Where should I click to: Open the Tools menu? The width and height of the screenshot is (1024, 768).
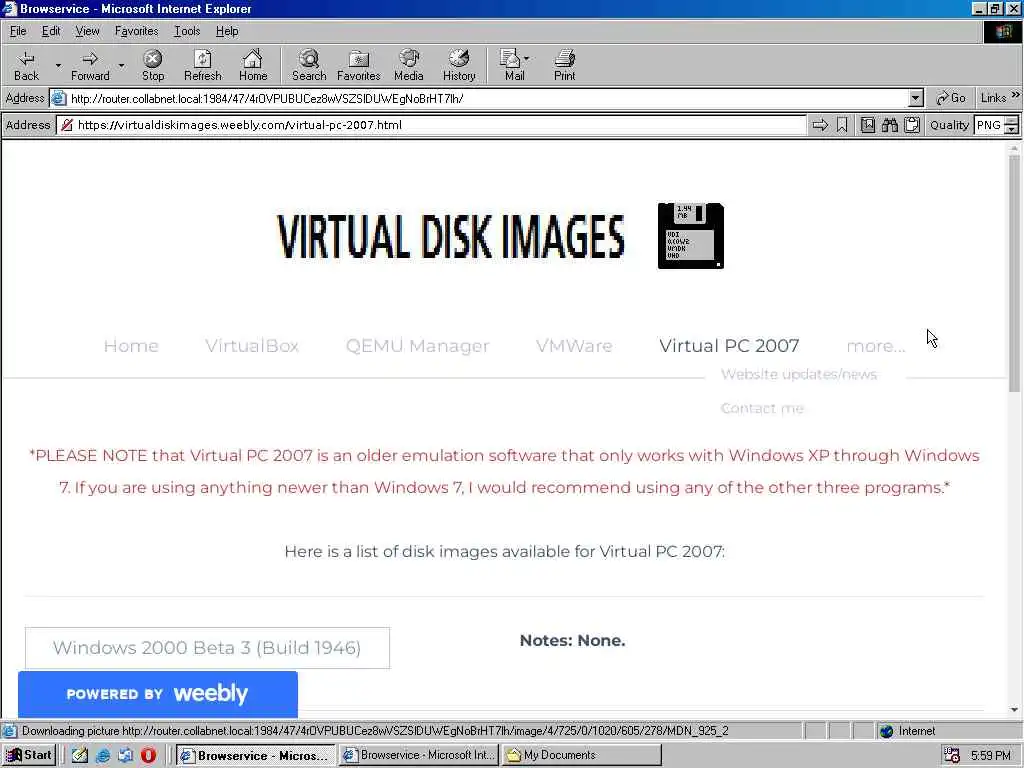(x=187, y=31)
